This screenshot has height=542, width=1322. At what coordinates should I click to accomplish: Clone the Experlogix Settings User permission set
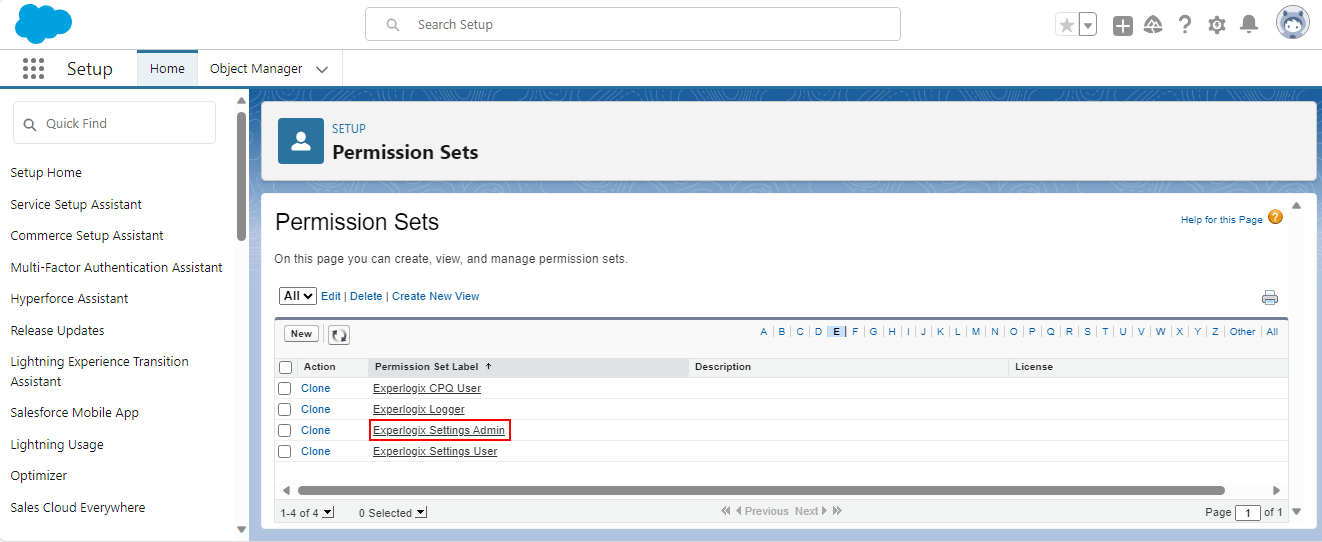tap(316, 451)
